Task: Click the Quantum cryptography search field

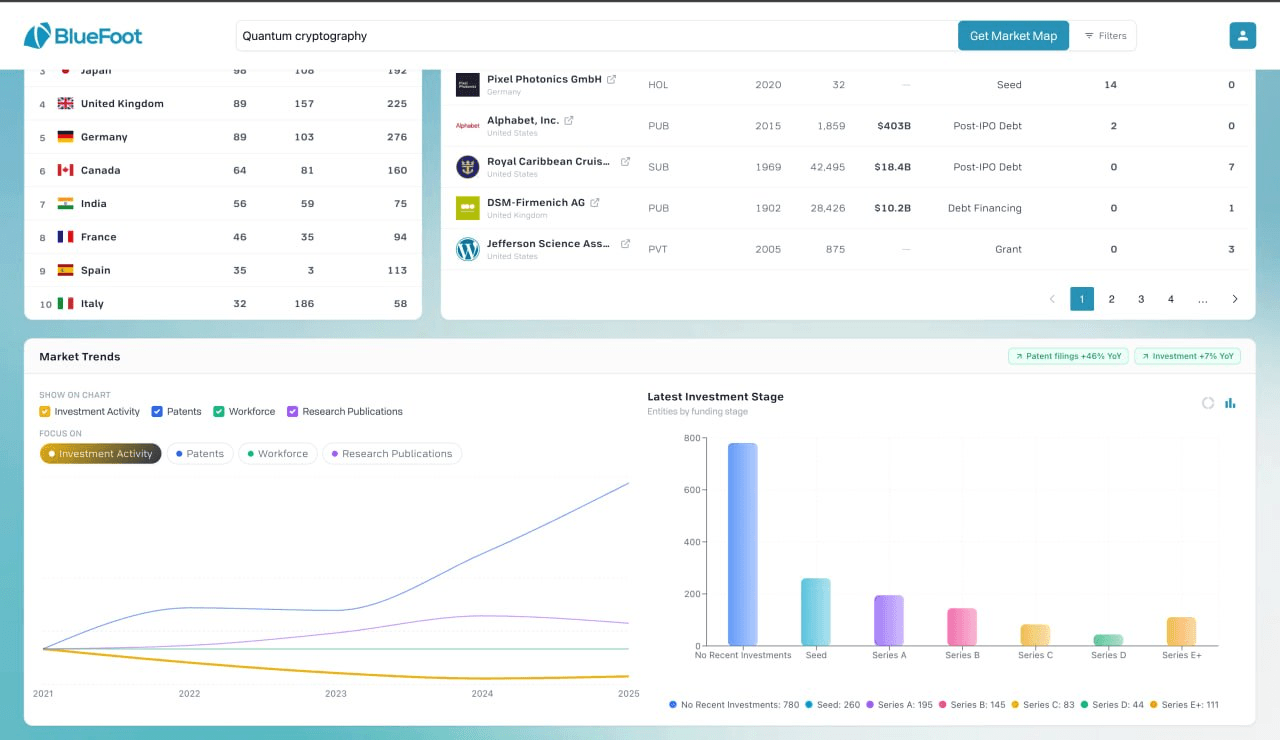Action: pos(597,36)
